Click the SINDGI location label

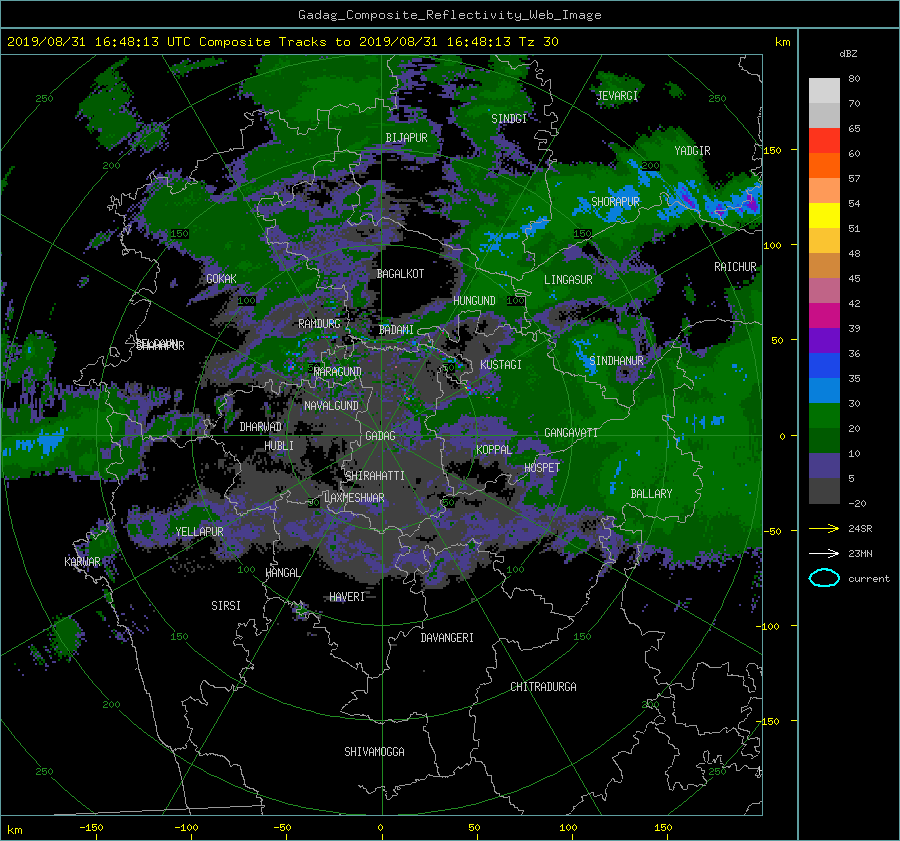pyautogui.click(x=509, y=119)
